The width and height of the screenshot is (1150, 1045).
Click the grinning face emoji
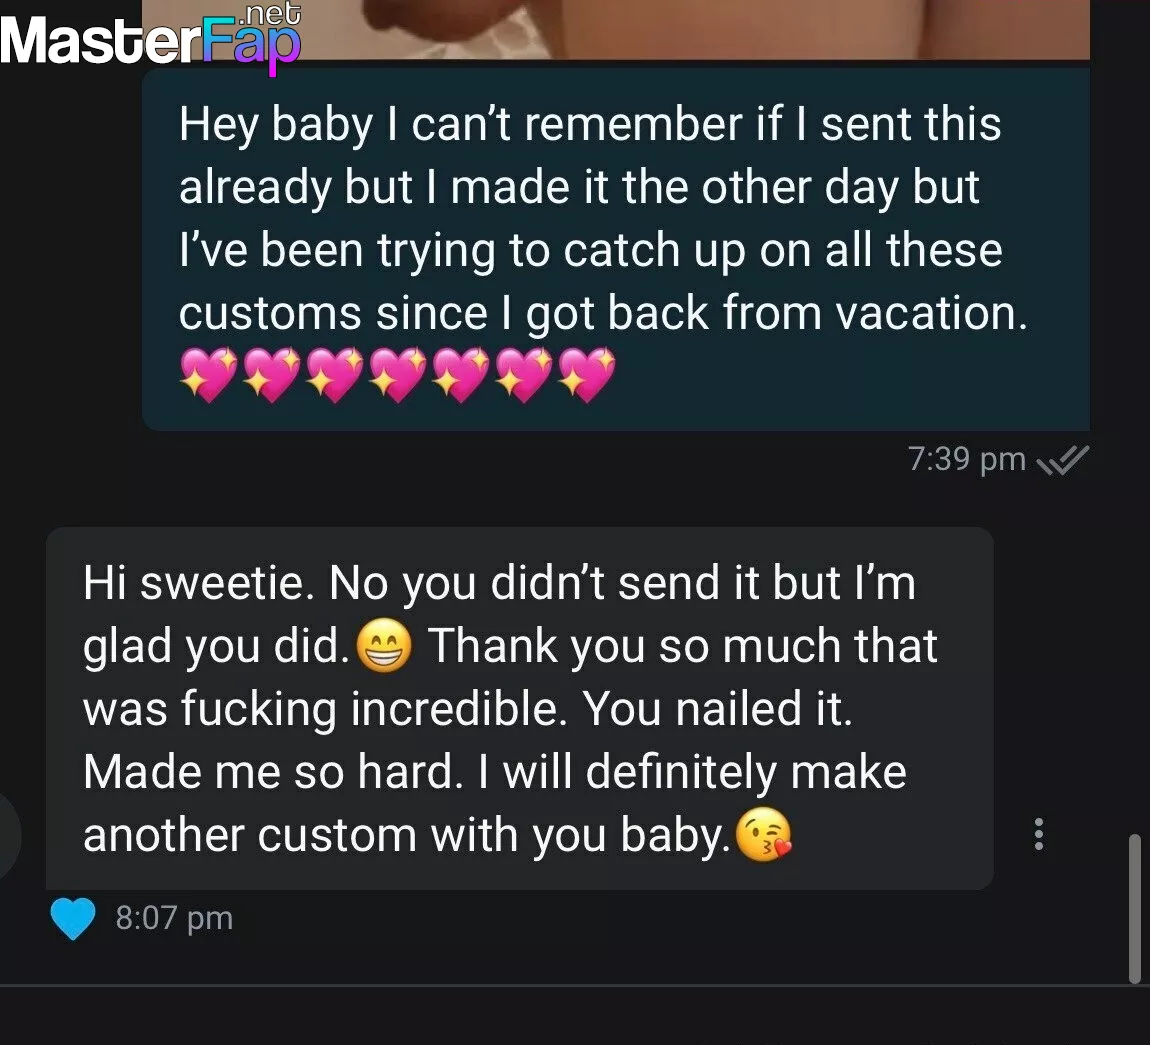384,645
